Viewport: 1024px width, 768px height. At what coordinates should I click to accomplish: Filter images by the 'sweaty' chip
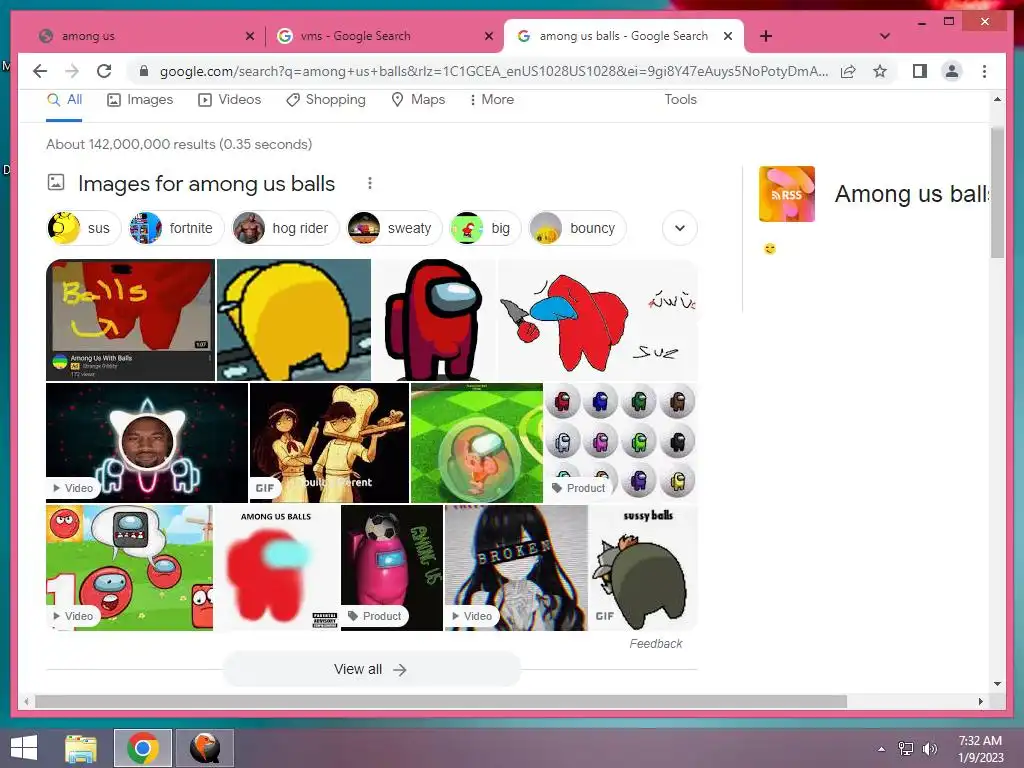(x=394, y=228)
